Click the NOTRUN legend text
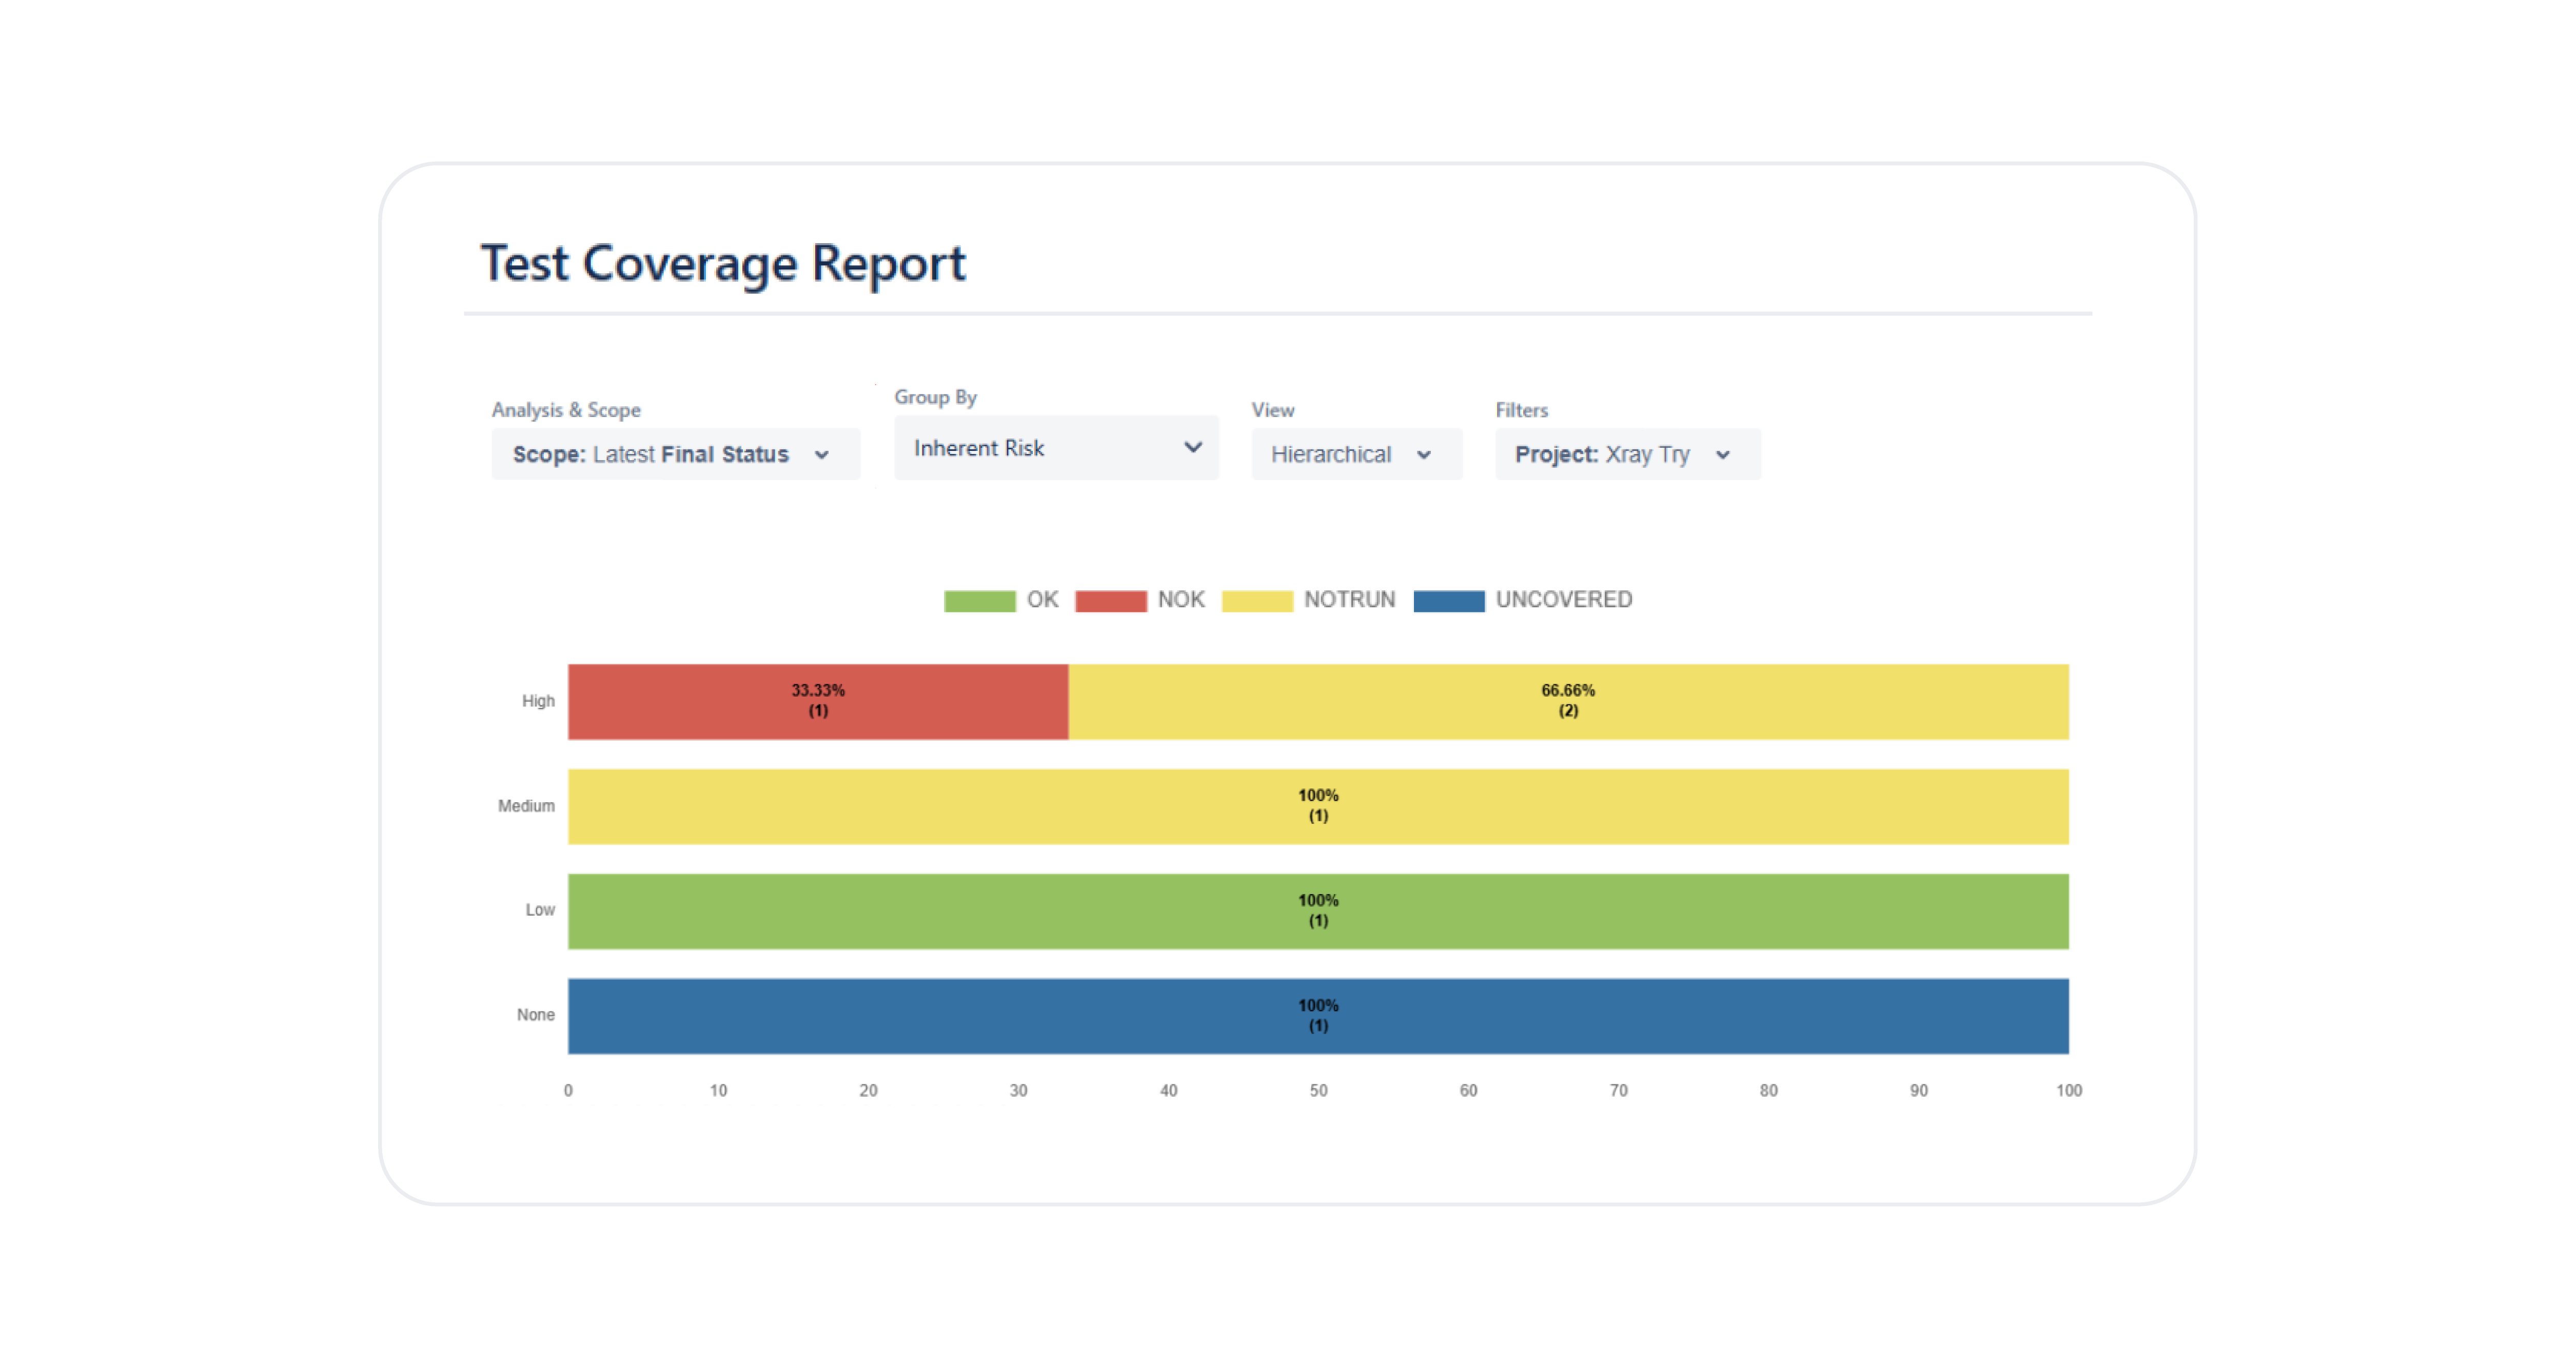Image resolution: width=2576 pixels, height=1368 pixels. (x=1349, y=600)
